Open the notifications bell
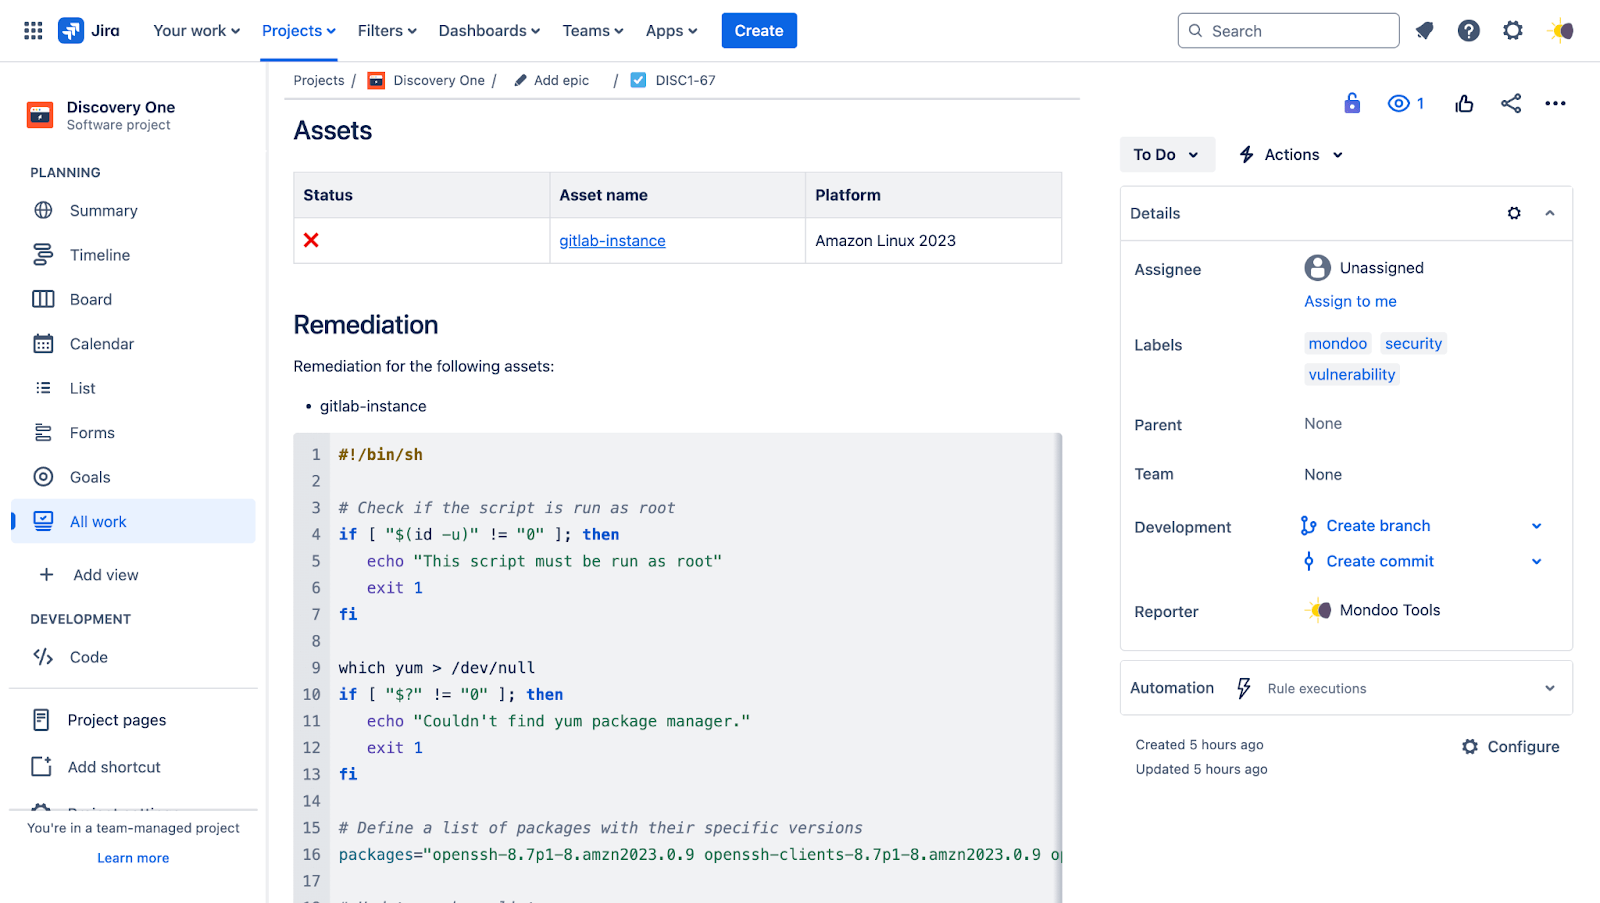Screen dimensions: 1600x903 [x=1424, y=30]
